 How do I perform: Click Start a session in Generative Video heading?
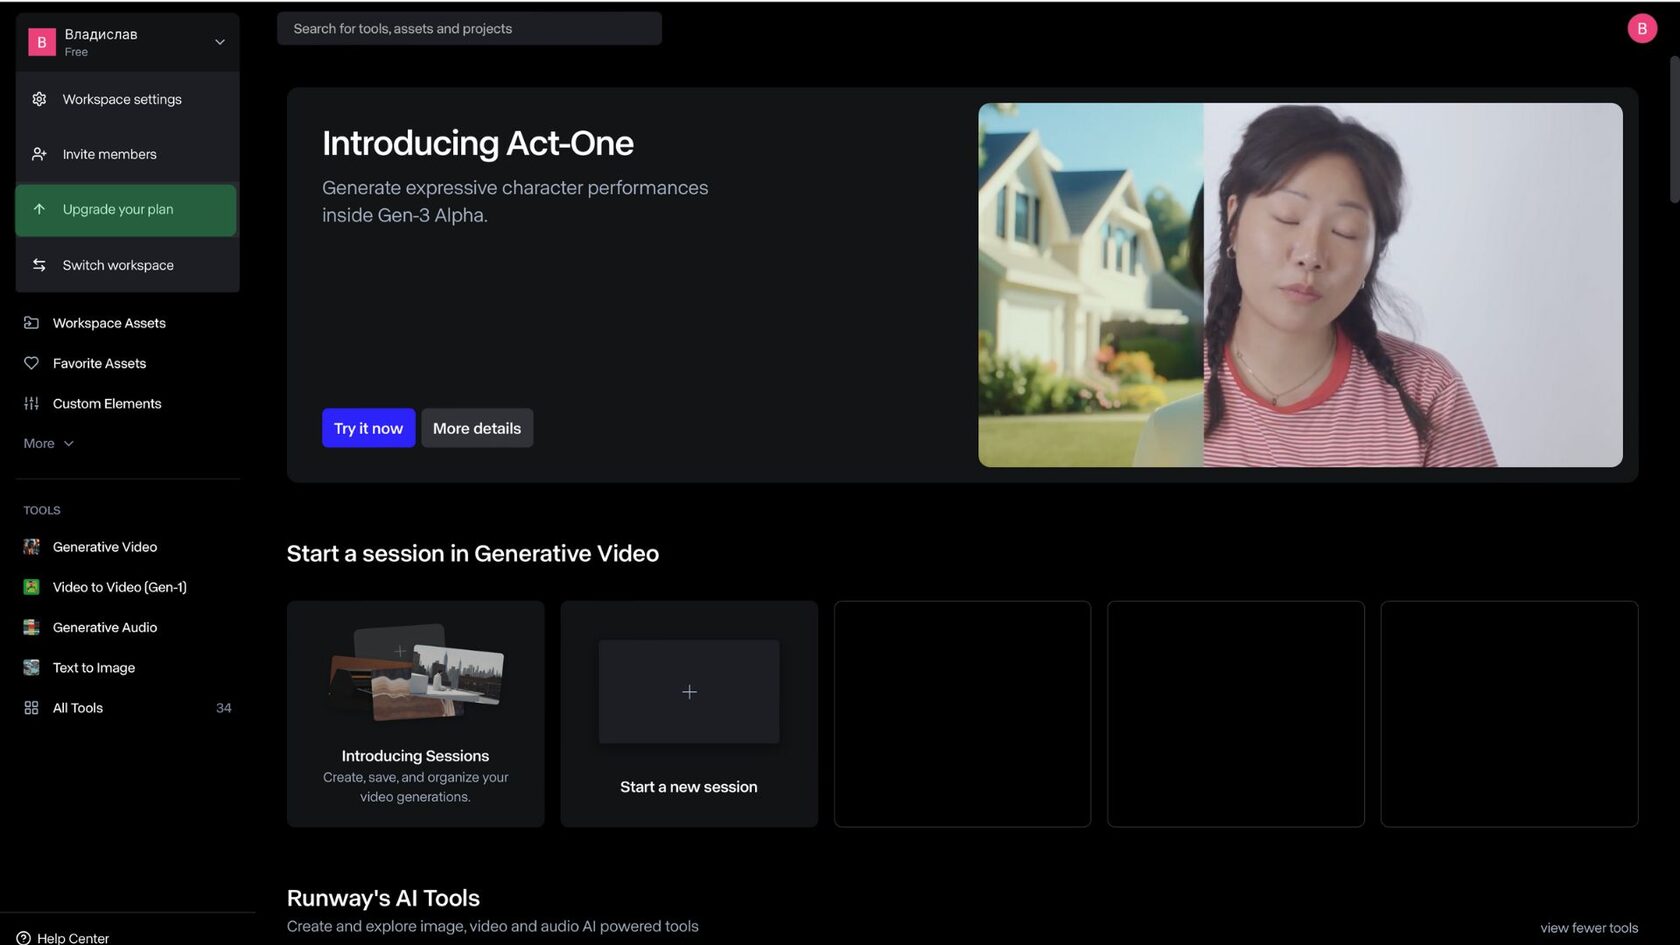coord(473,554)
